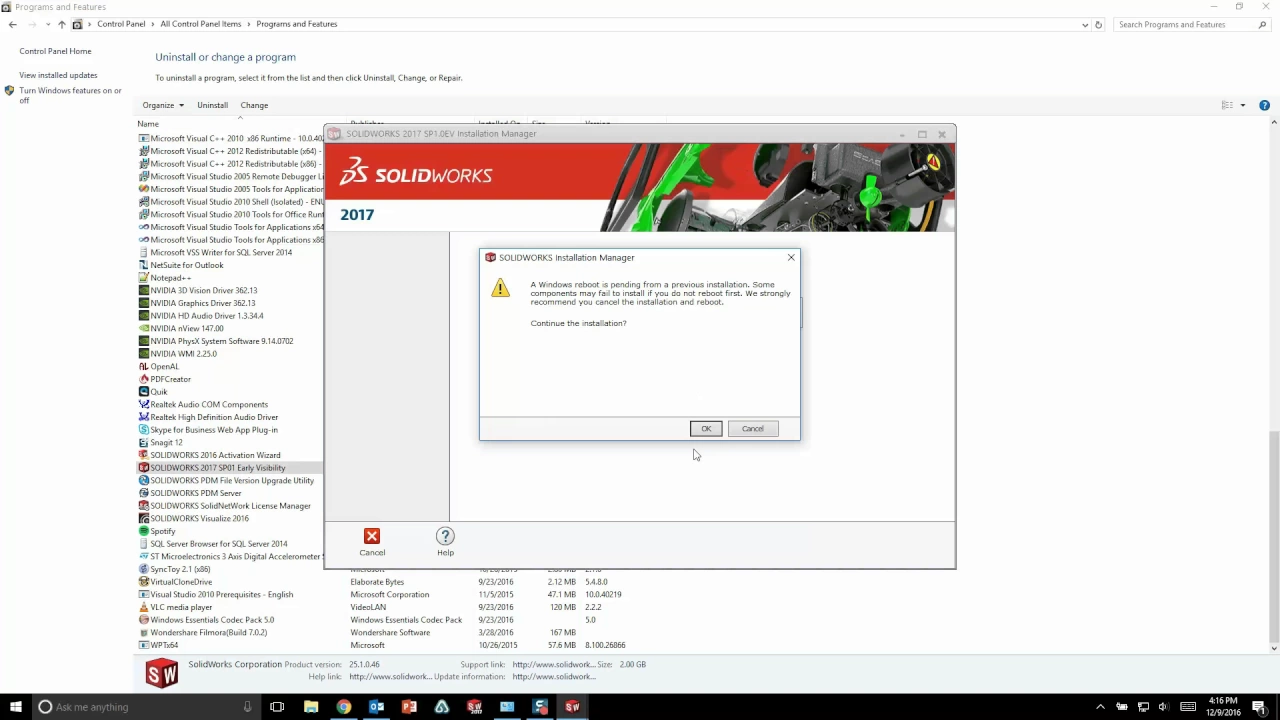Click the touch keyboard icon in tray
Screen dimensions: 1280x720
[1188, 707]
